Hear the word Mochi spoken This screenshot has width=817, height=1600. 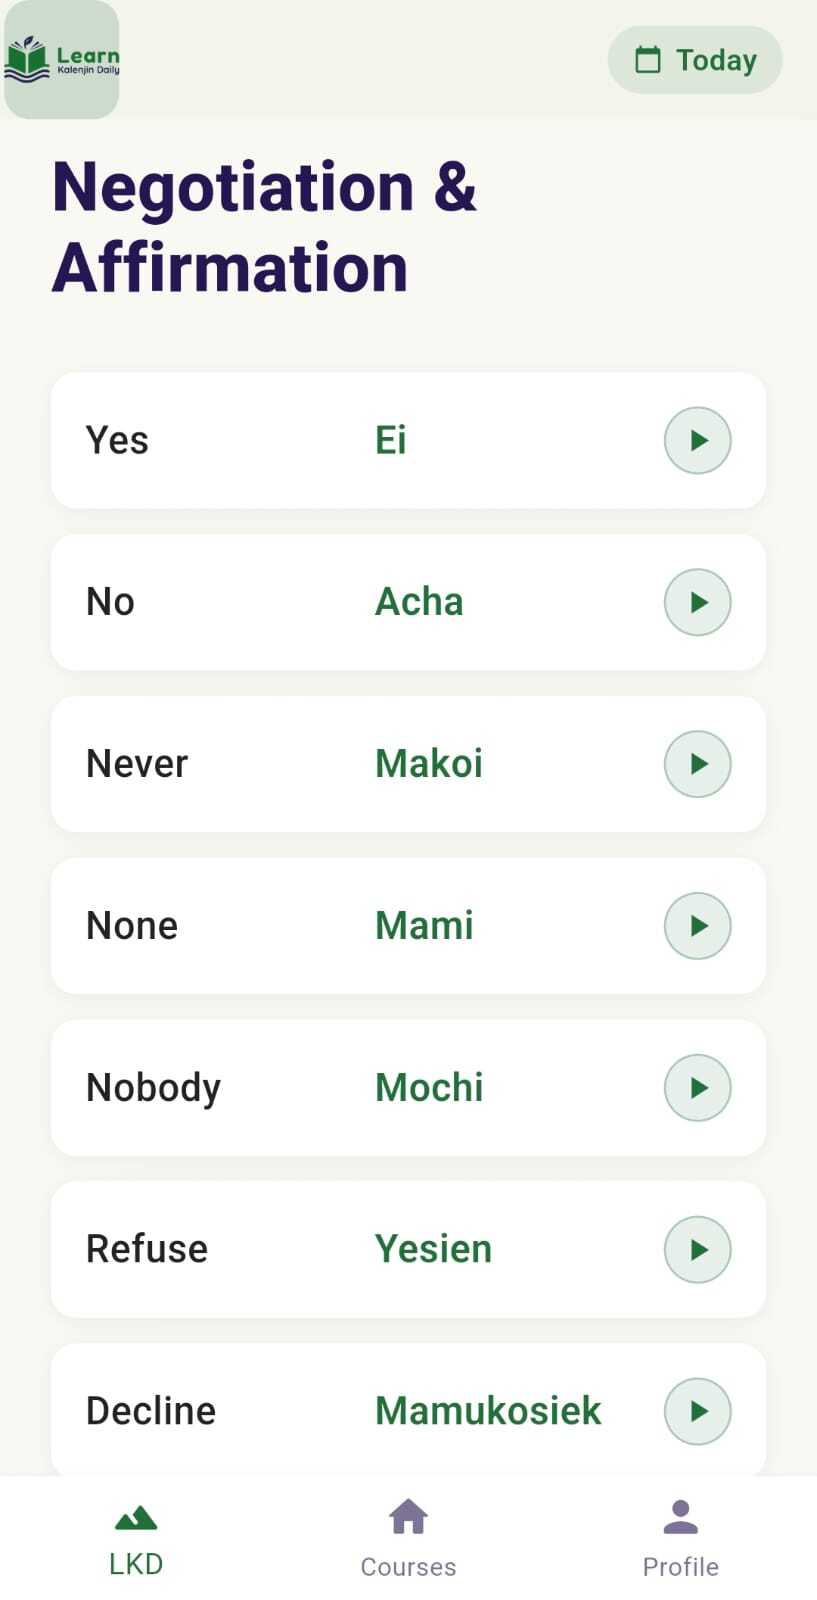[697, 1088]
